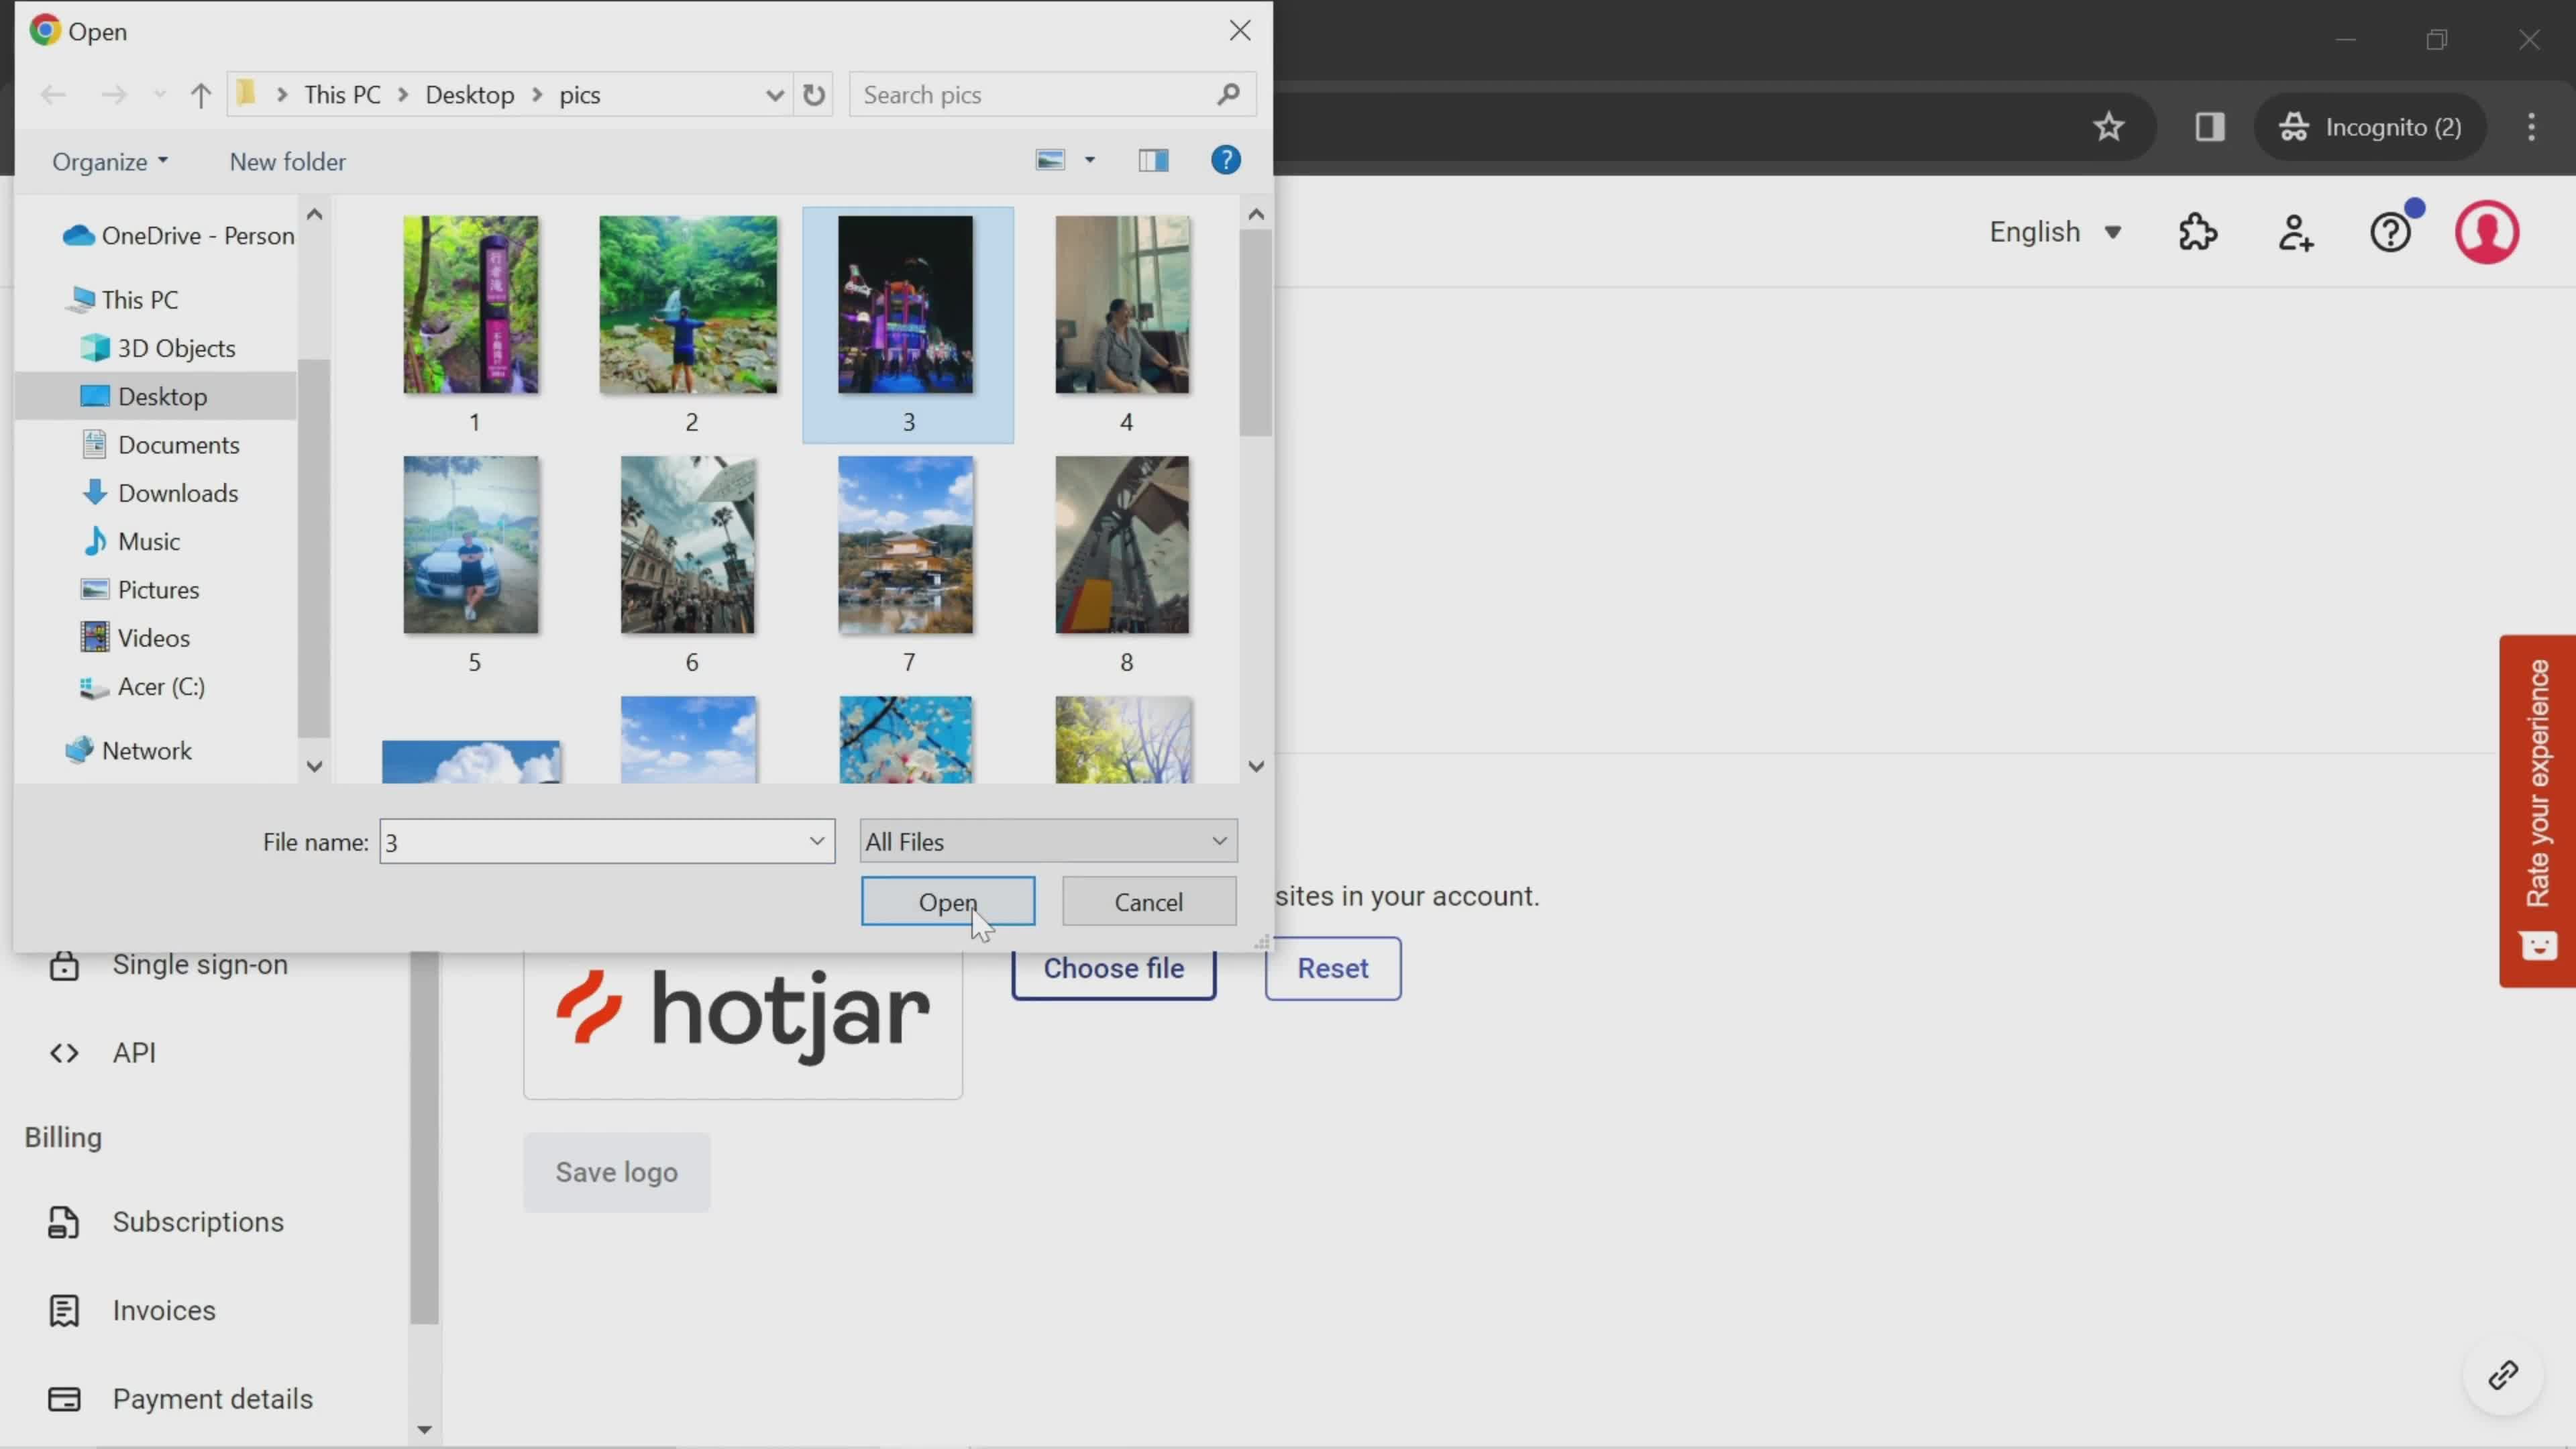Cancel the Open dialog
The height and width of the screenshot is (1449, 2576).
click(x=1149, y=901)
